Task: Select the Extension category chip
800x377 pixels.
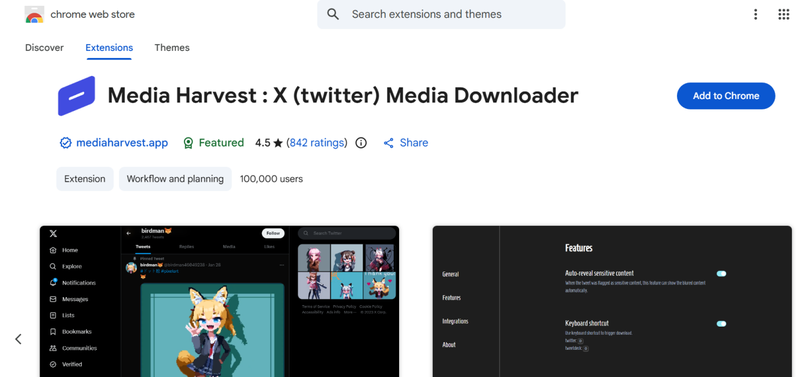Action: click(x=85, y=179)
